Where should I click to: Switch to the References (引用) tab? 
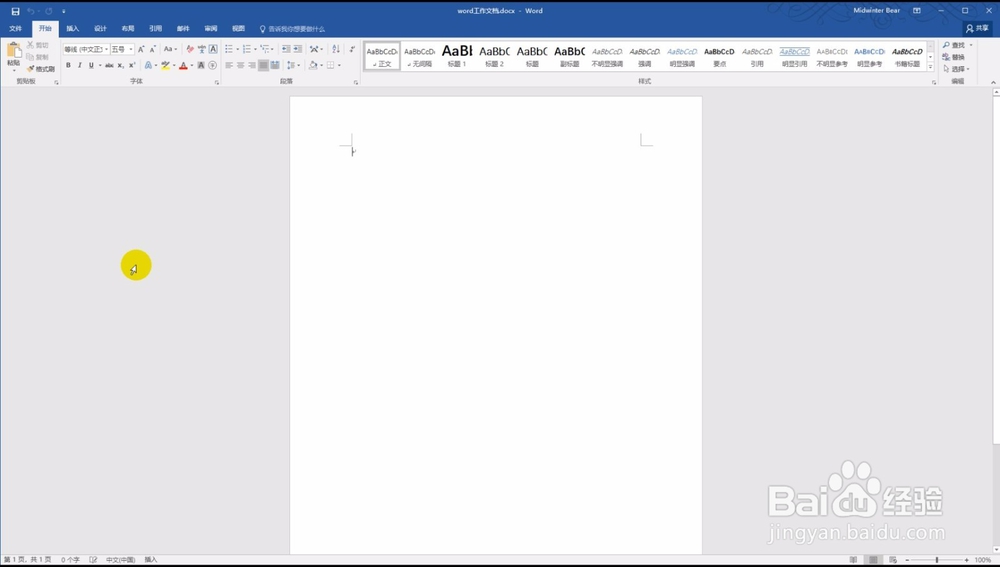[155, 29]
